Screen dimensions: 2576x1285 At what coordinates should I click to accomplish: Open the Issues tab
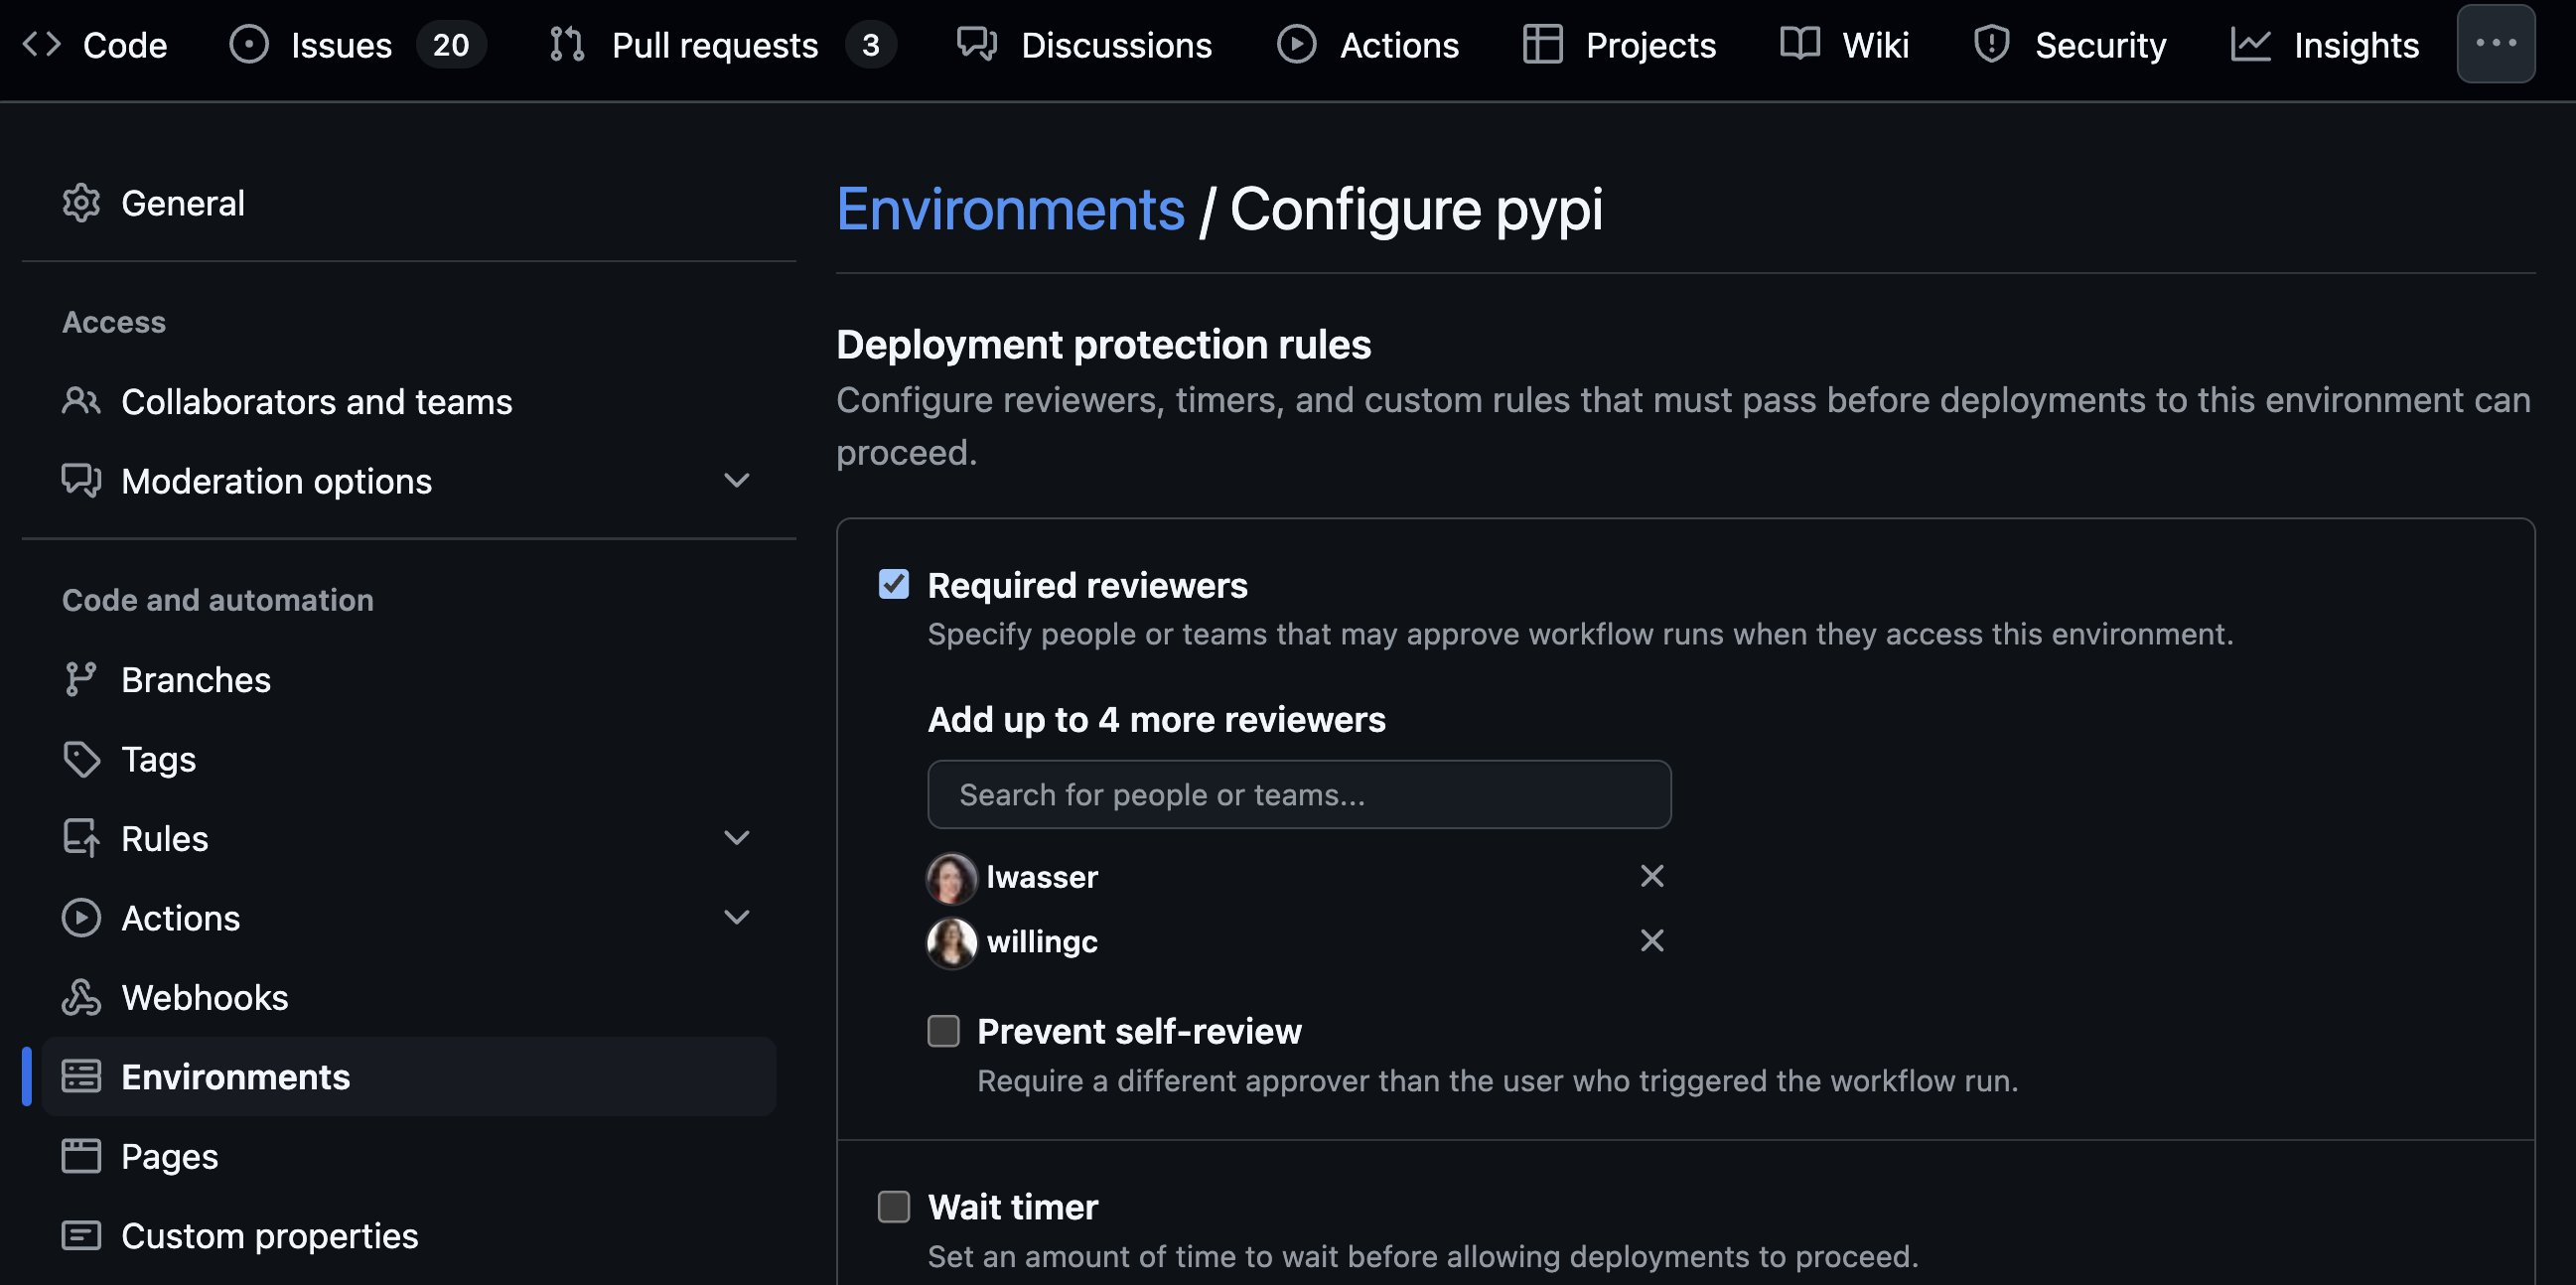(358, 45)
